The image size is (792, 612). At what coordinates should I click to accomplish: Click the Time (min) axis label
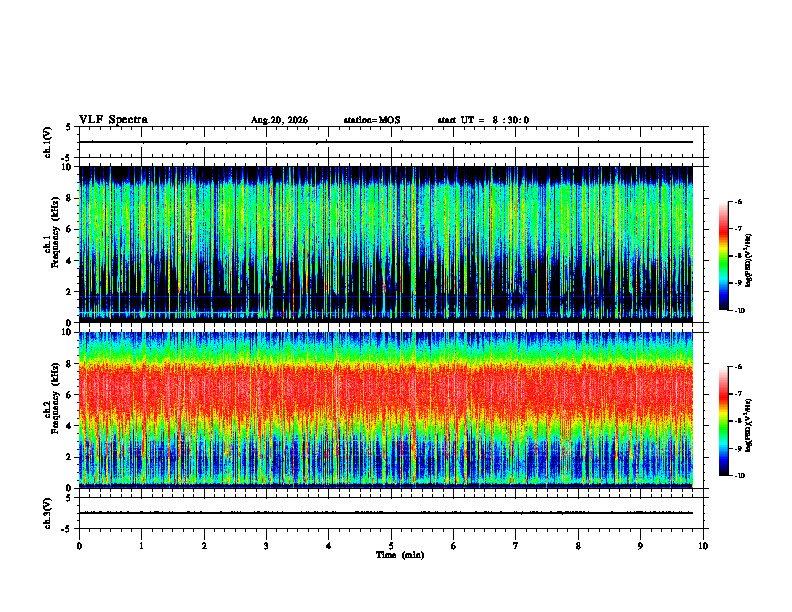click(400, 555)
